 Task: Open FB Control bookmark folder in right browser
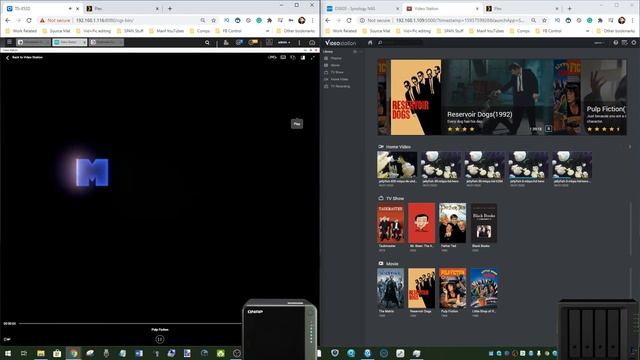pyautogui.click(x=548, y=31)
